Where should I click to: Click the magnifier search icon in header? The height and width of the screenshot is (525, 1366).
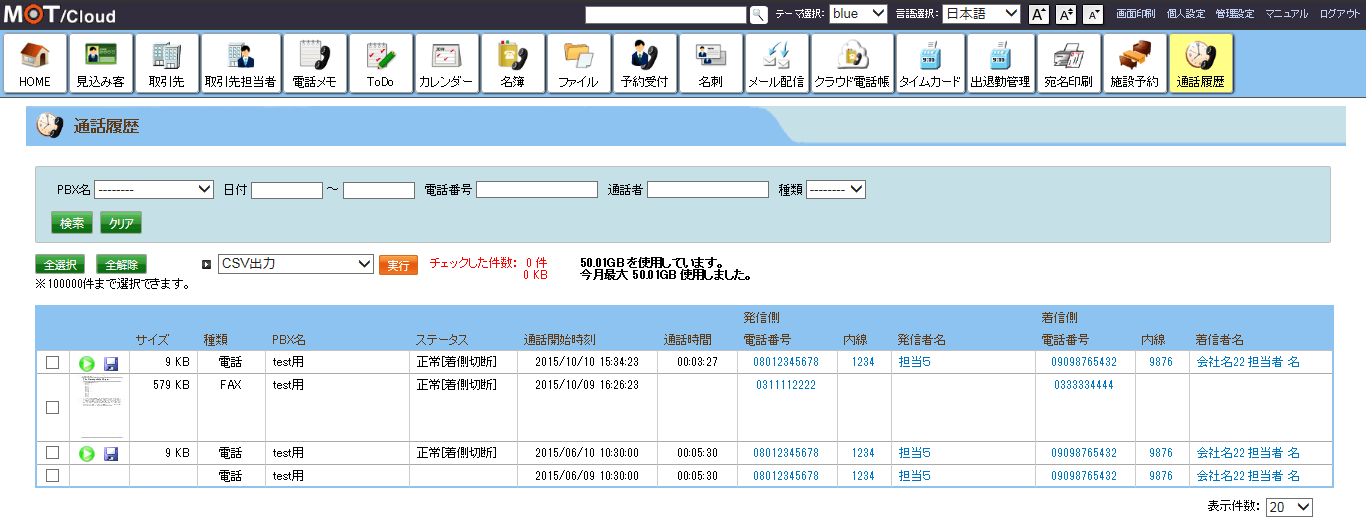[758, 14]
